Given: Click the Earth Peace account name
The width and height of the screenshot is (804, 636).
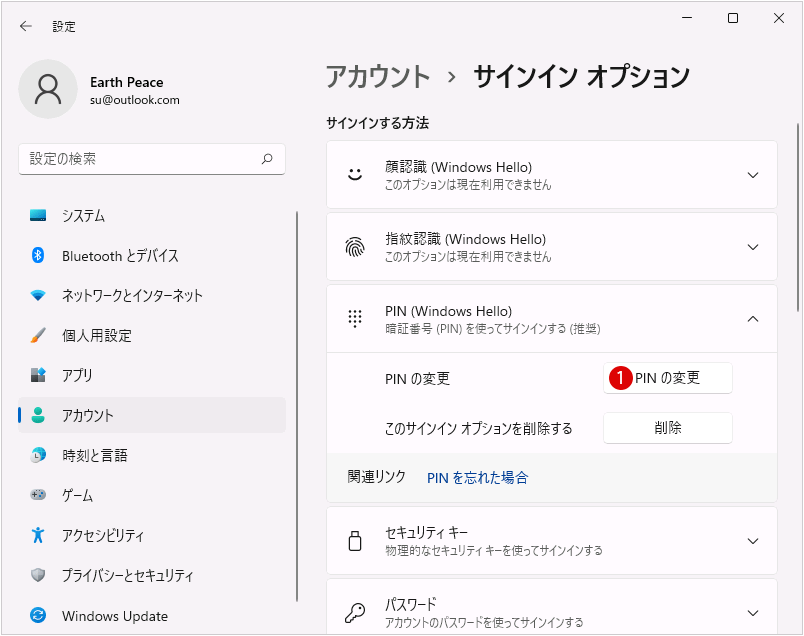Looking at the screenshot, I should (x=127, y=82).
